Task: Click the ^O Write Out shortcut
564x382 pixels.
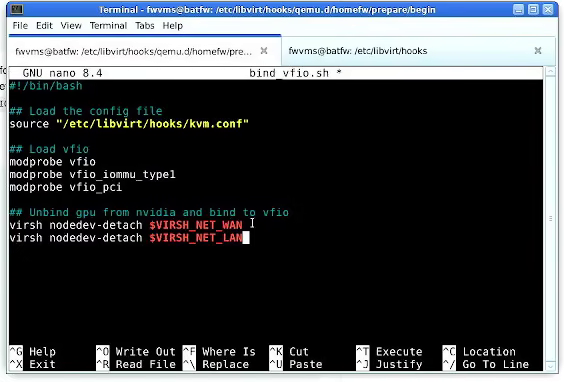Action: [136, 351]
